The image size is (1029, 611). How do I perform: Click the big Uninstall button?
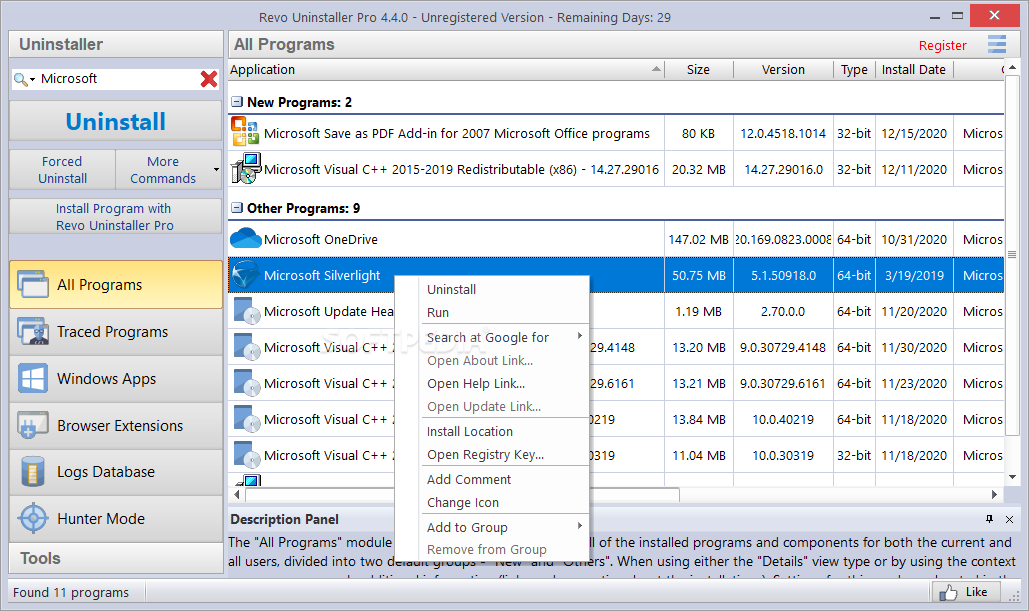(x=116, y=121)
